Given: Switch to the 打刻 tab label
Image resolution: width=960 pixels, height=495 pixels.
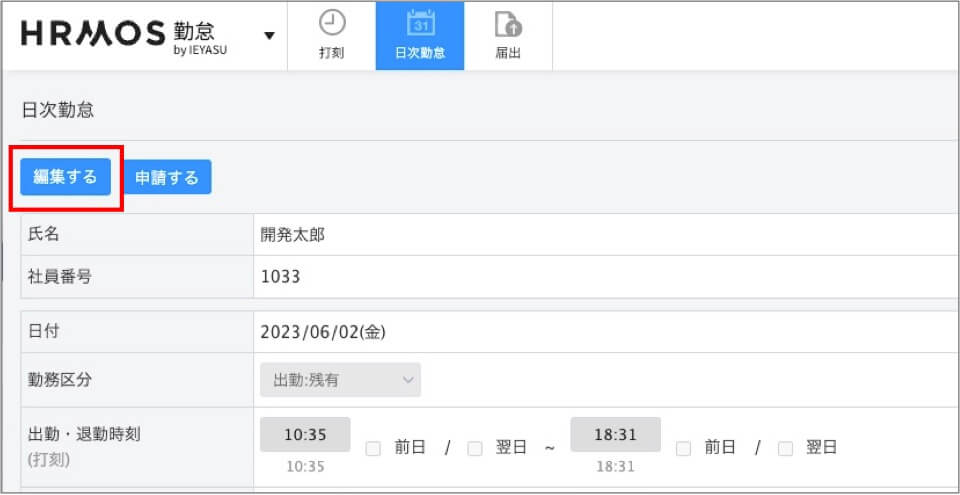Looking at the screenshot, I should pos(332,53).
